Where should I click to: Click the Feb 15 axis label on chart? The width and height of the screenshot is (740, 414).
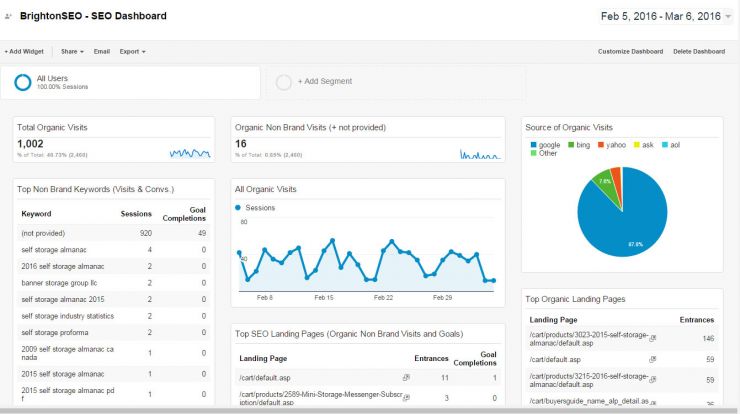pyautogui.click(x=324, y=298)
